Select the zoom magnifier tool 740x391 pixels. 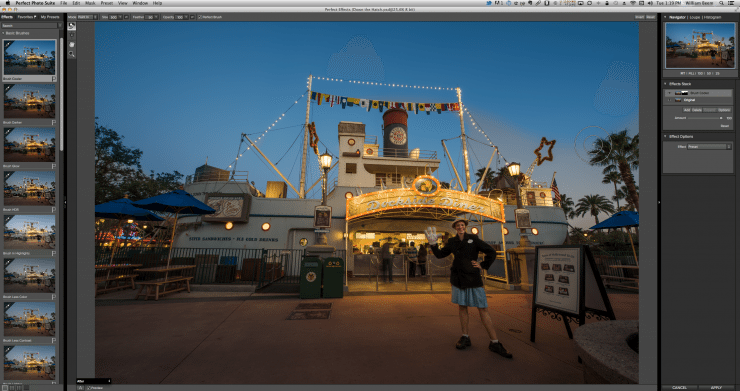coord(72,54)
